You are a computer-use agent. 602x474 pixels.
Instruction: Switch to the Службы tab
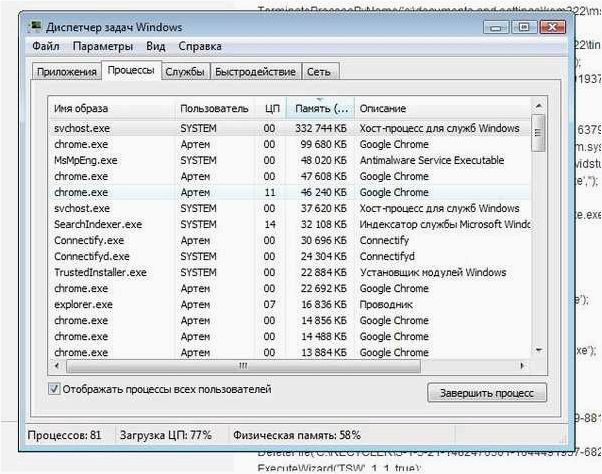pos(185,72)
